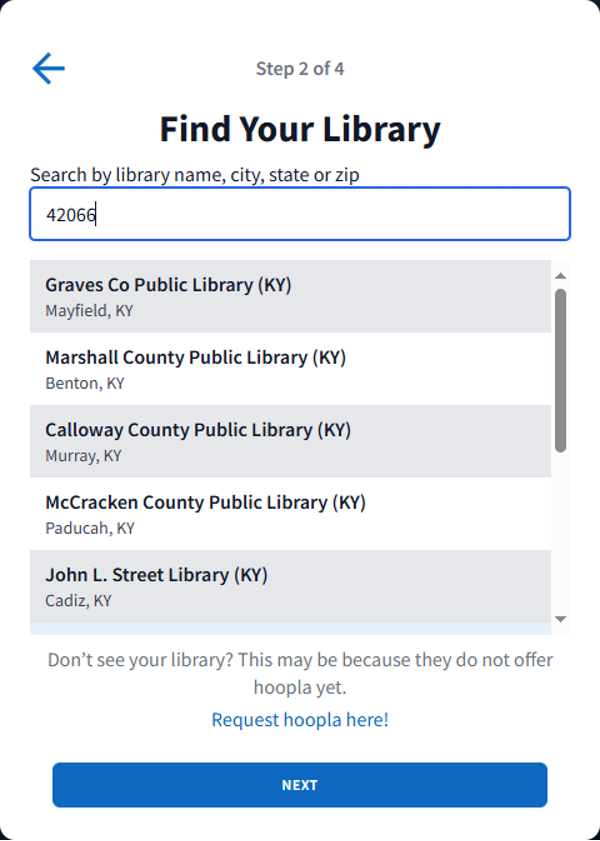
Task: Click the scroll up arrow of the library list
Action: coord(560,275)
